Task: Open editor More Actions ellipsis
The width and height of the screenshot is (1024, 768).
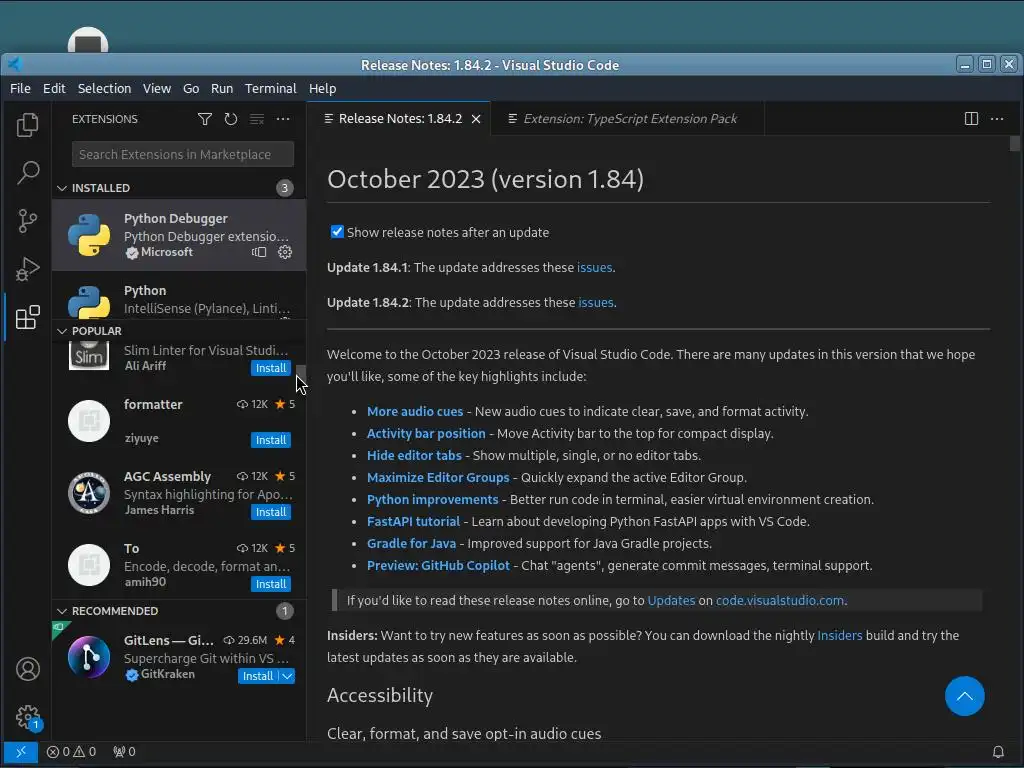Action: tap(997, 119)
